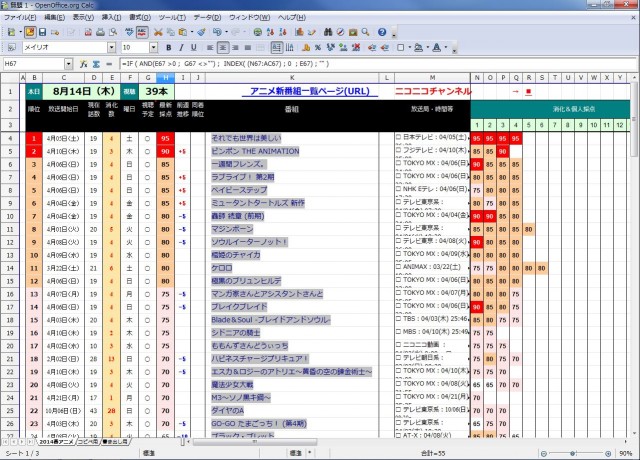The width and height of the screenshot is (640, 460).
Task: Expand the Undo history dropdown arrow
Action: tap(226, 32)
